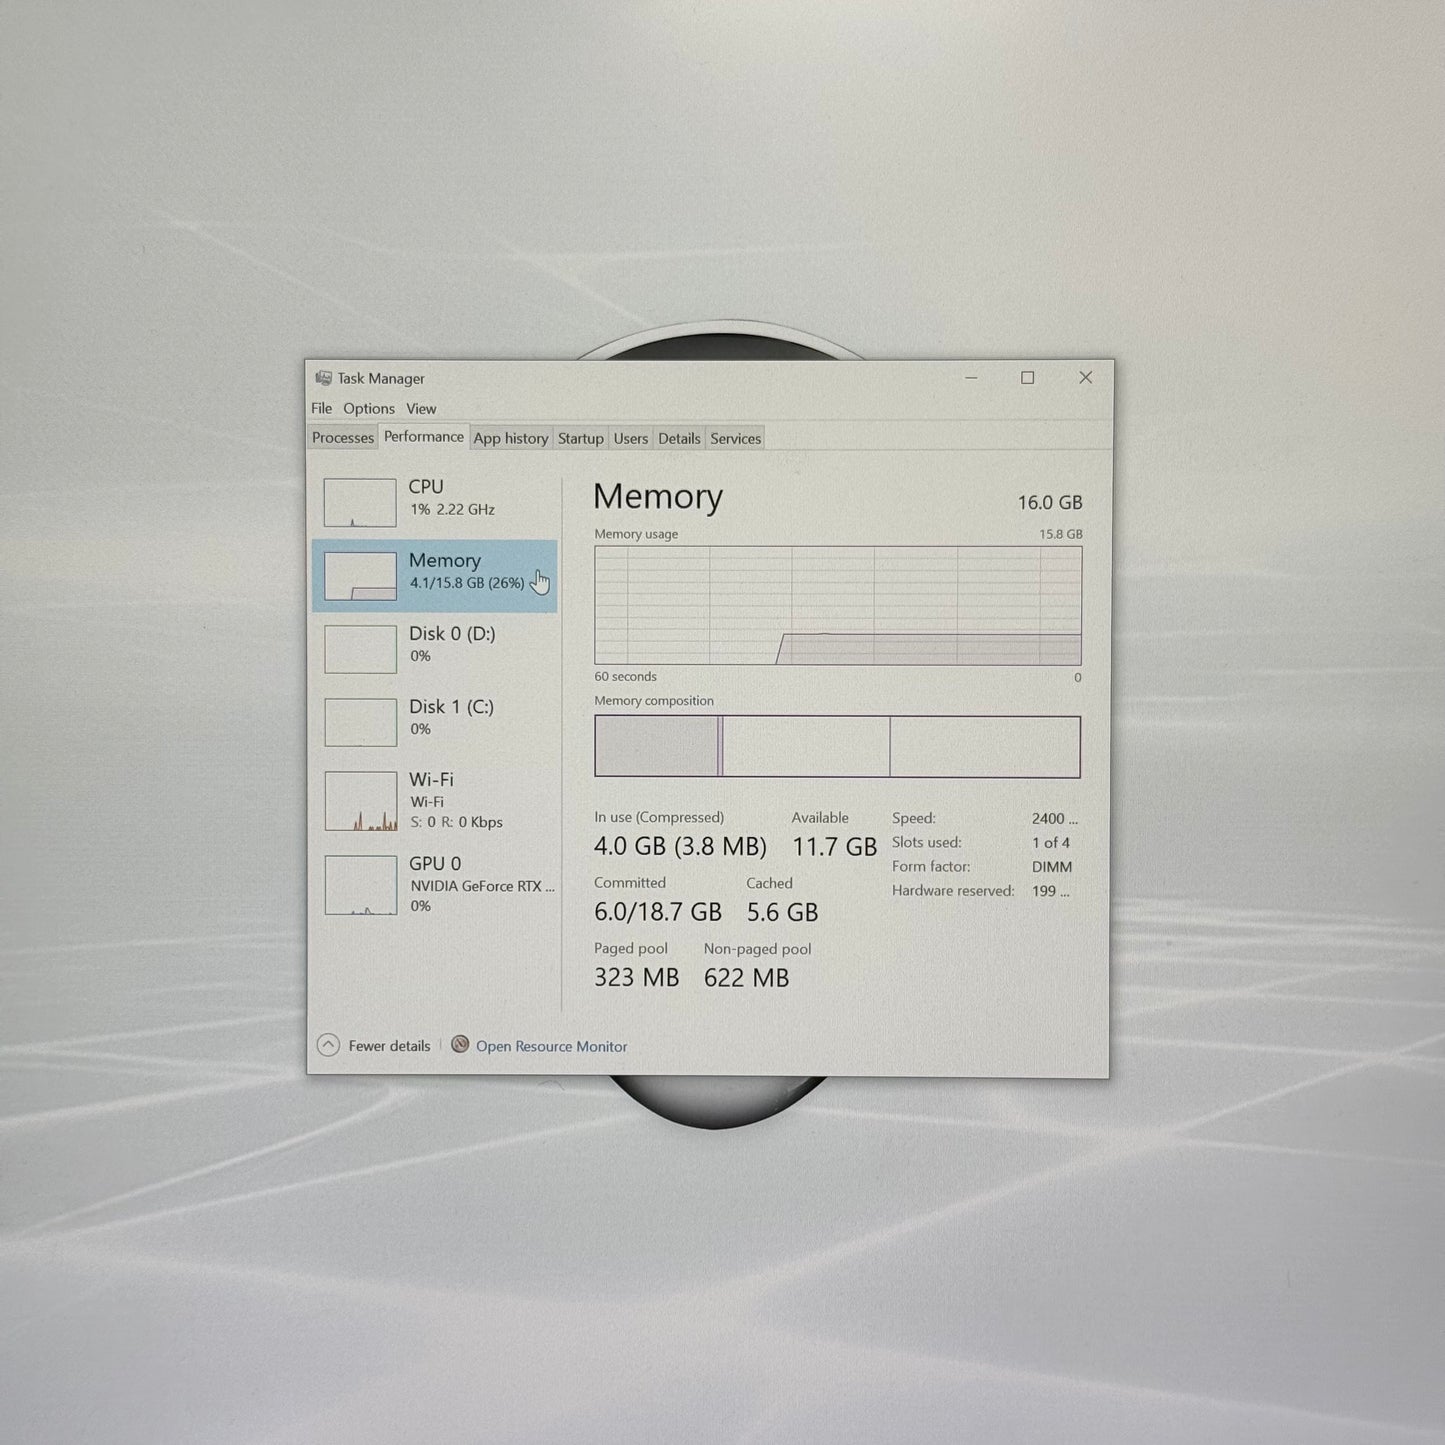Screen dimensions: 1445x1445
Task: Open Resource Monitor link
Action: coord(552,1046)
